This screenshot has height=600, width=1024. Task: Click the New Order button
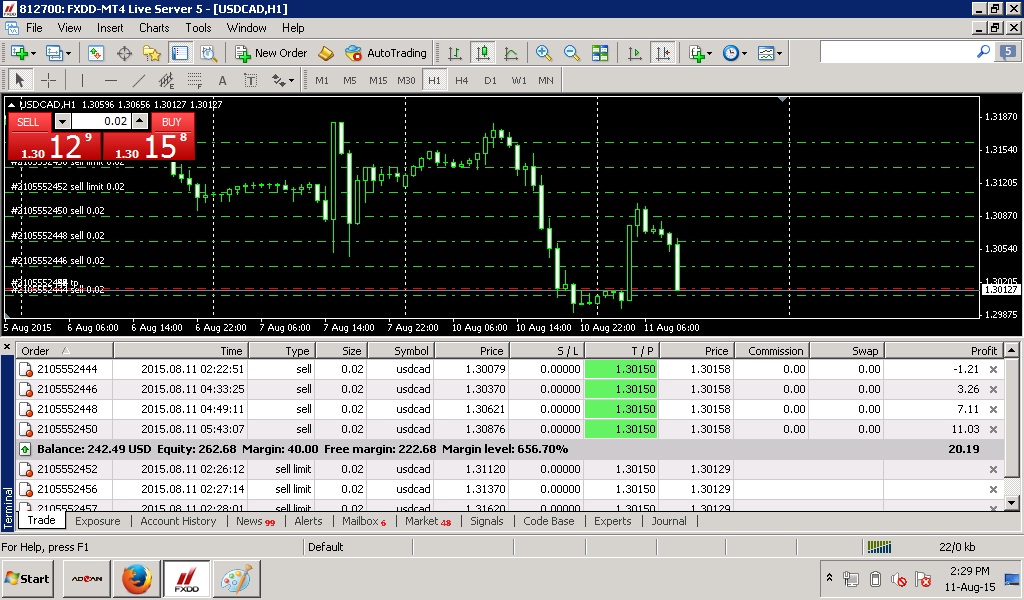(x=271, y=53)
